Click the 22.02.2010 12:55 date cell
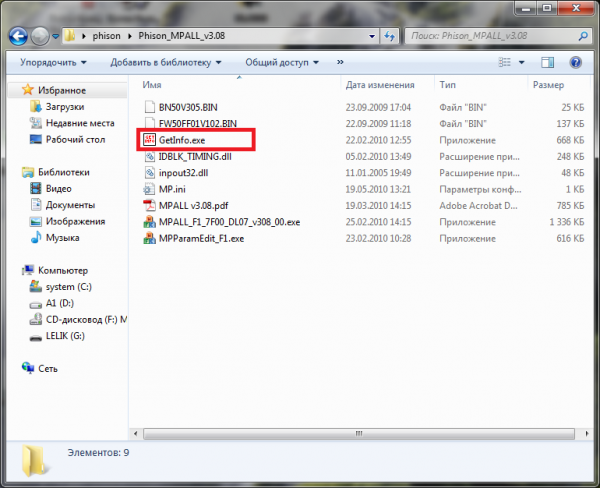The height and width of the screenshot is (488, 600). point(378,140)
